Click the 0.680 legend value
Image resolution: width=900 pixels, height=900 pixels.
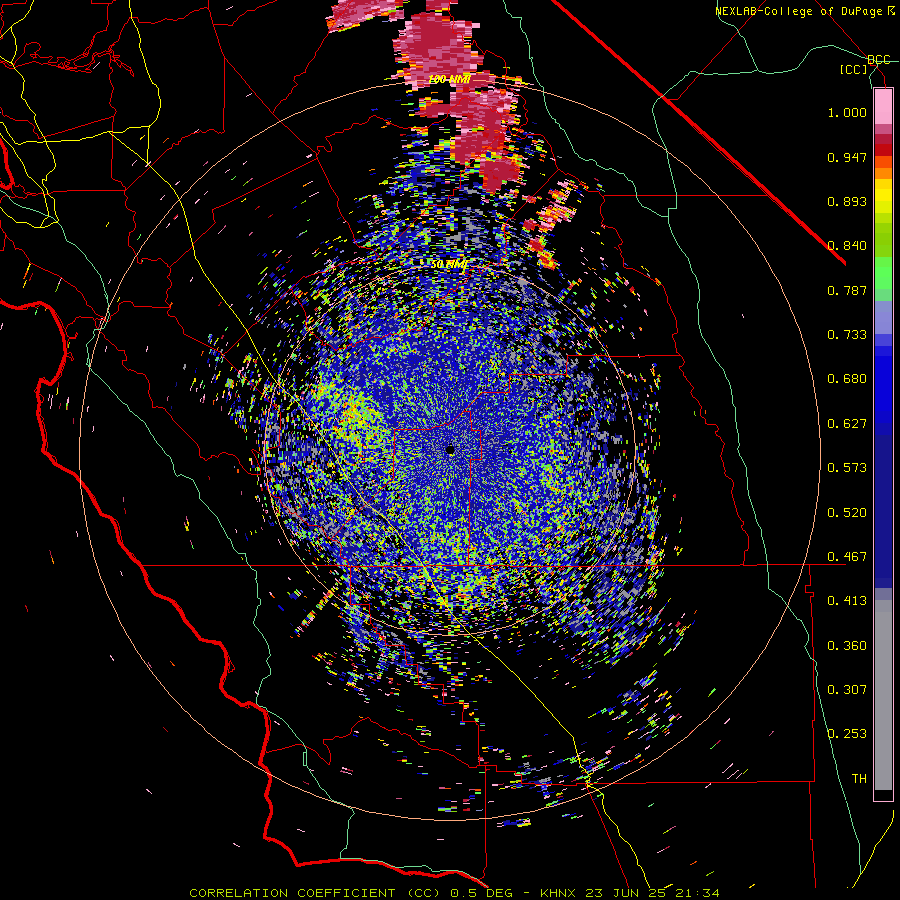(847, 379)
